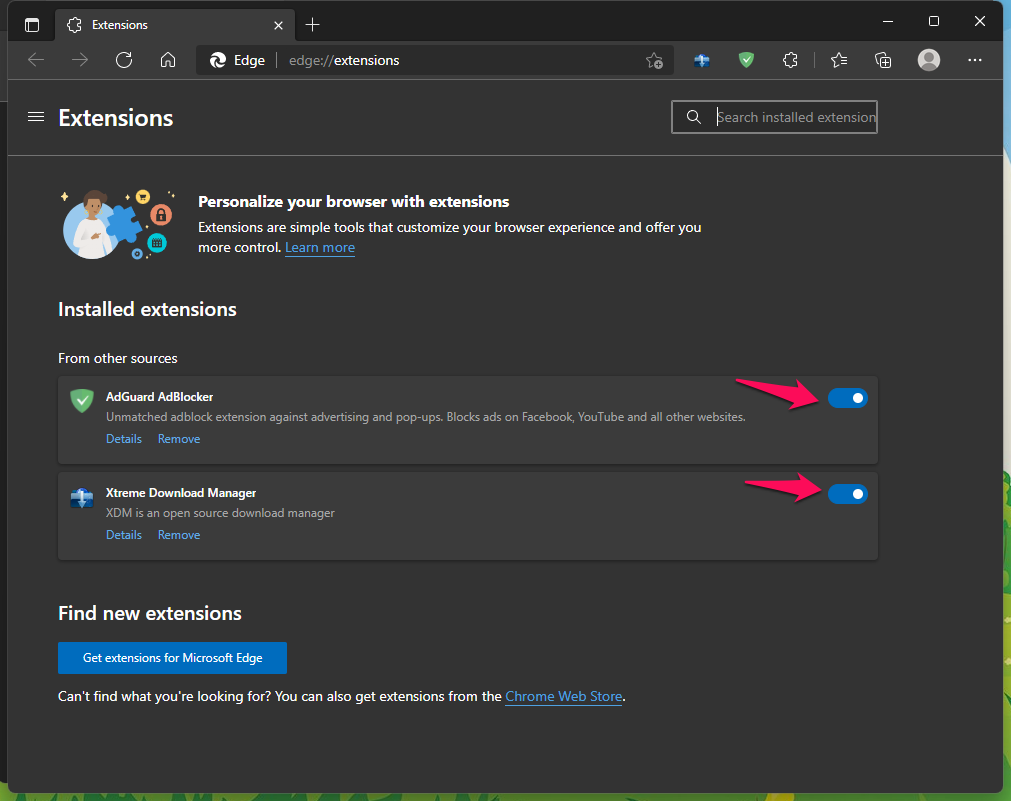Select the Extensions browser tab

[x=175, y=25]
